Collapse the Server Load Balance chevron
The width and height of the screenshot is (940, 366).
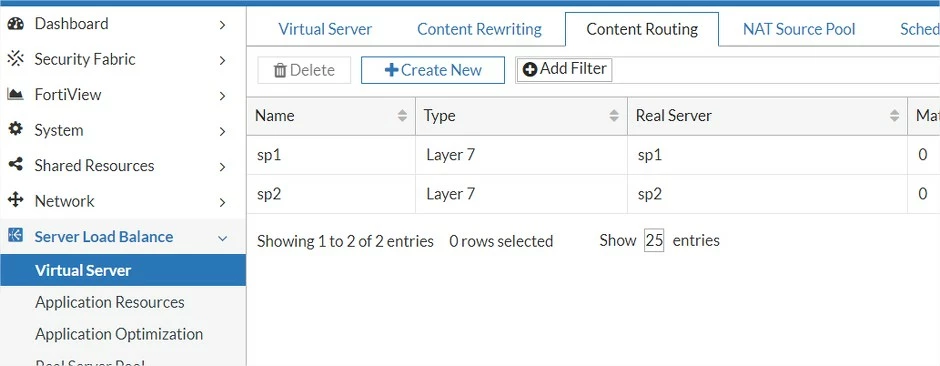[222, 238]
